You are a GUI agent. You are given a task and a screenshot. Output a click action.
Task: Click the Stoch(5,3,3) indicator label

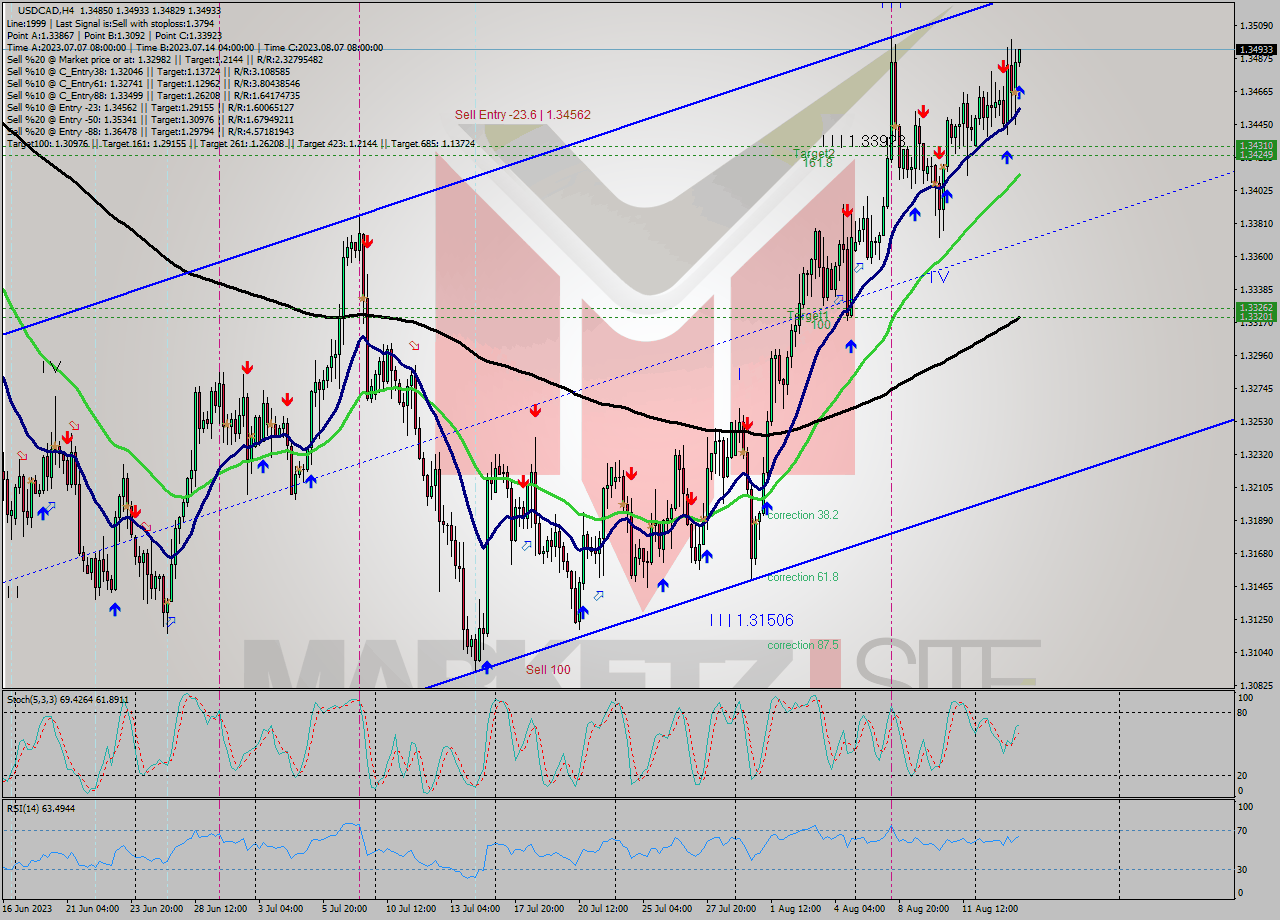click(x=66, y=699)
